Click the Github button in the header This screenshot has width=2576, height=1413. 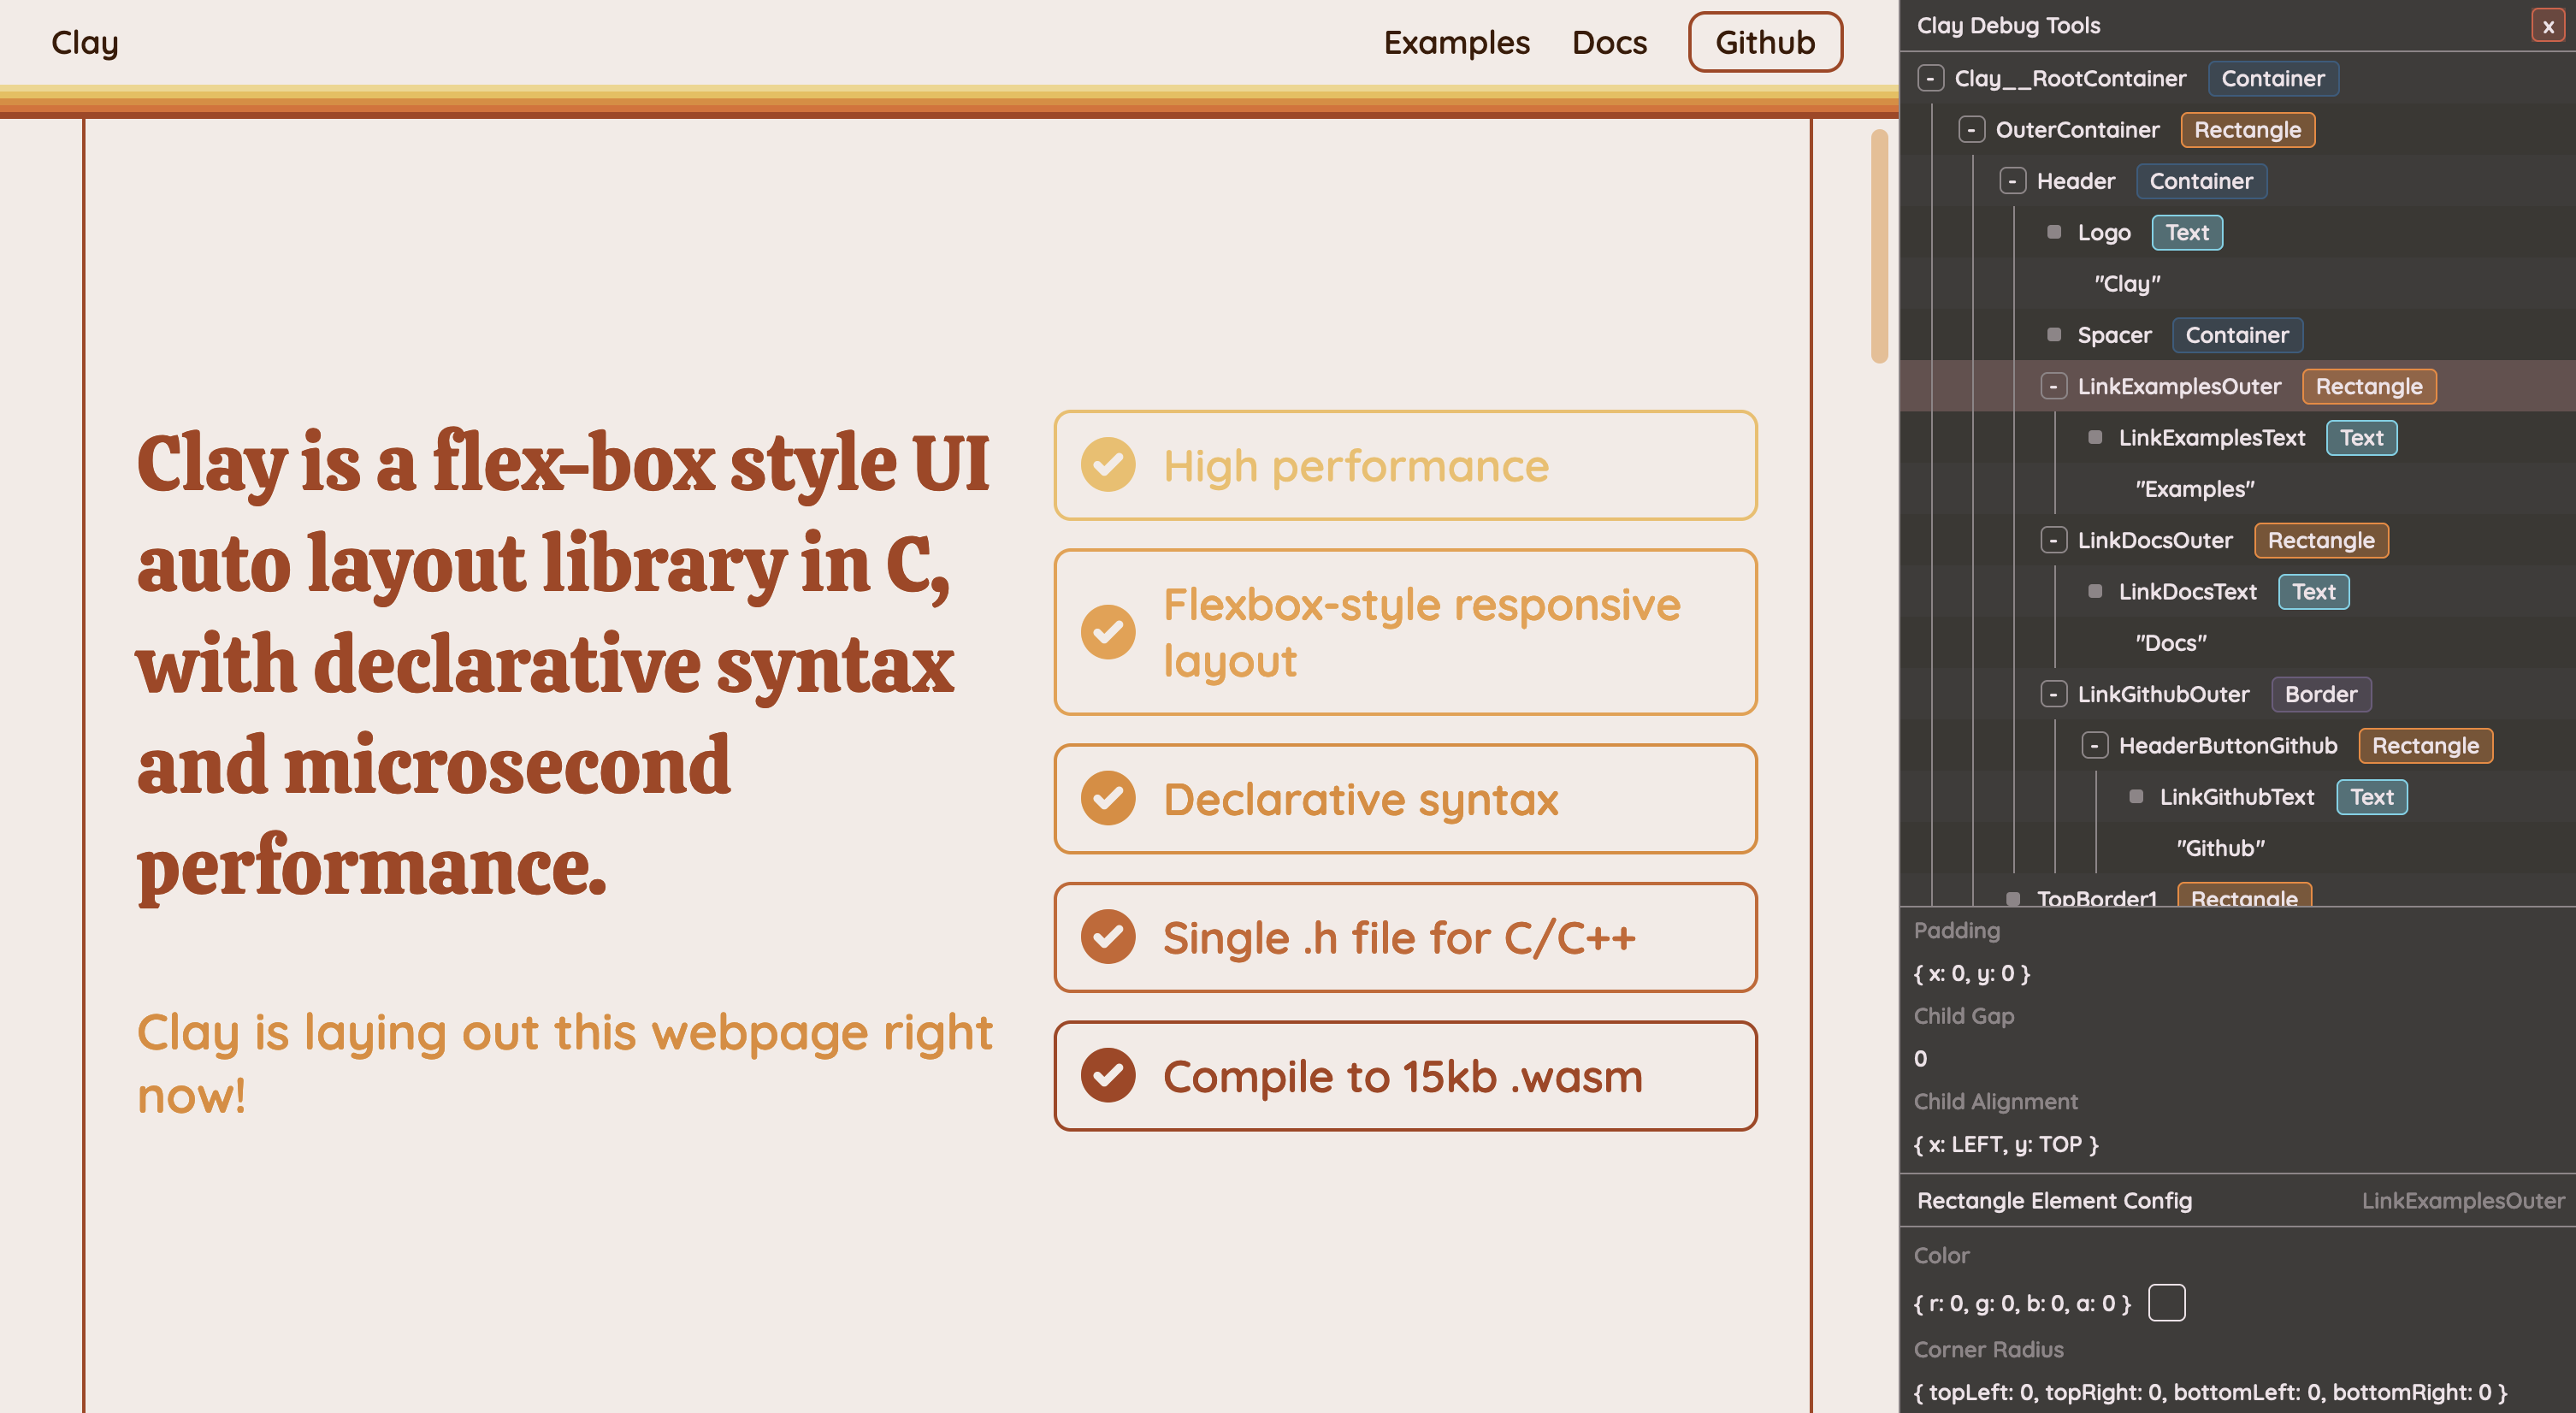1764,42
